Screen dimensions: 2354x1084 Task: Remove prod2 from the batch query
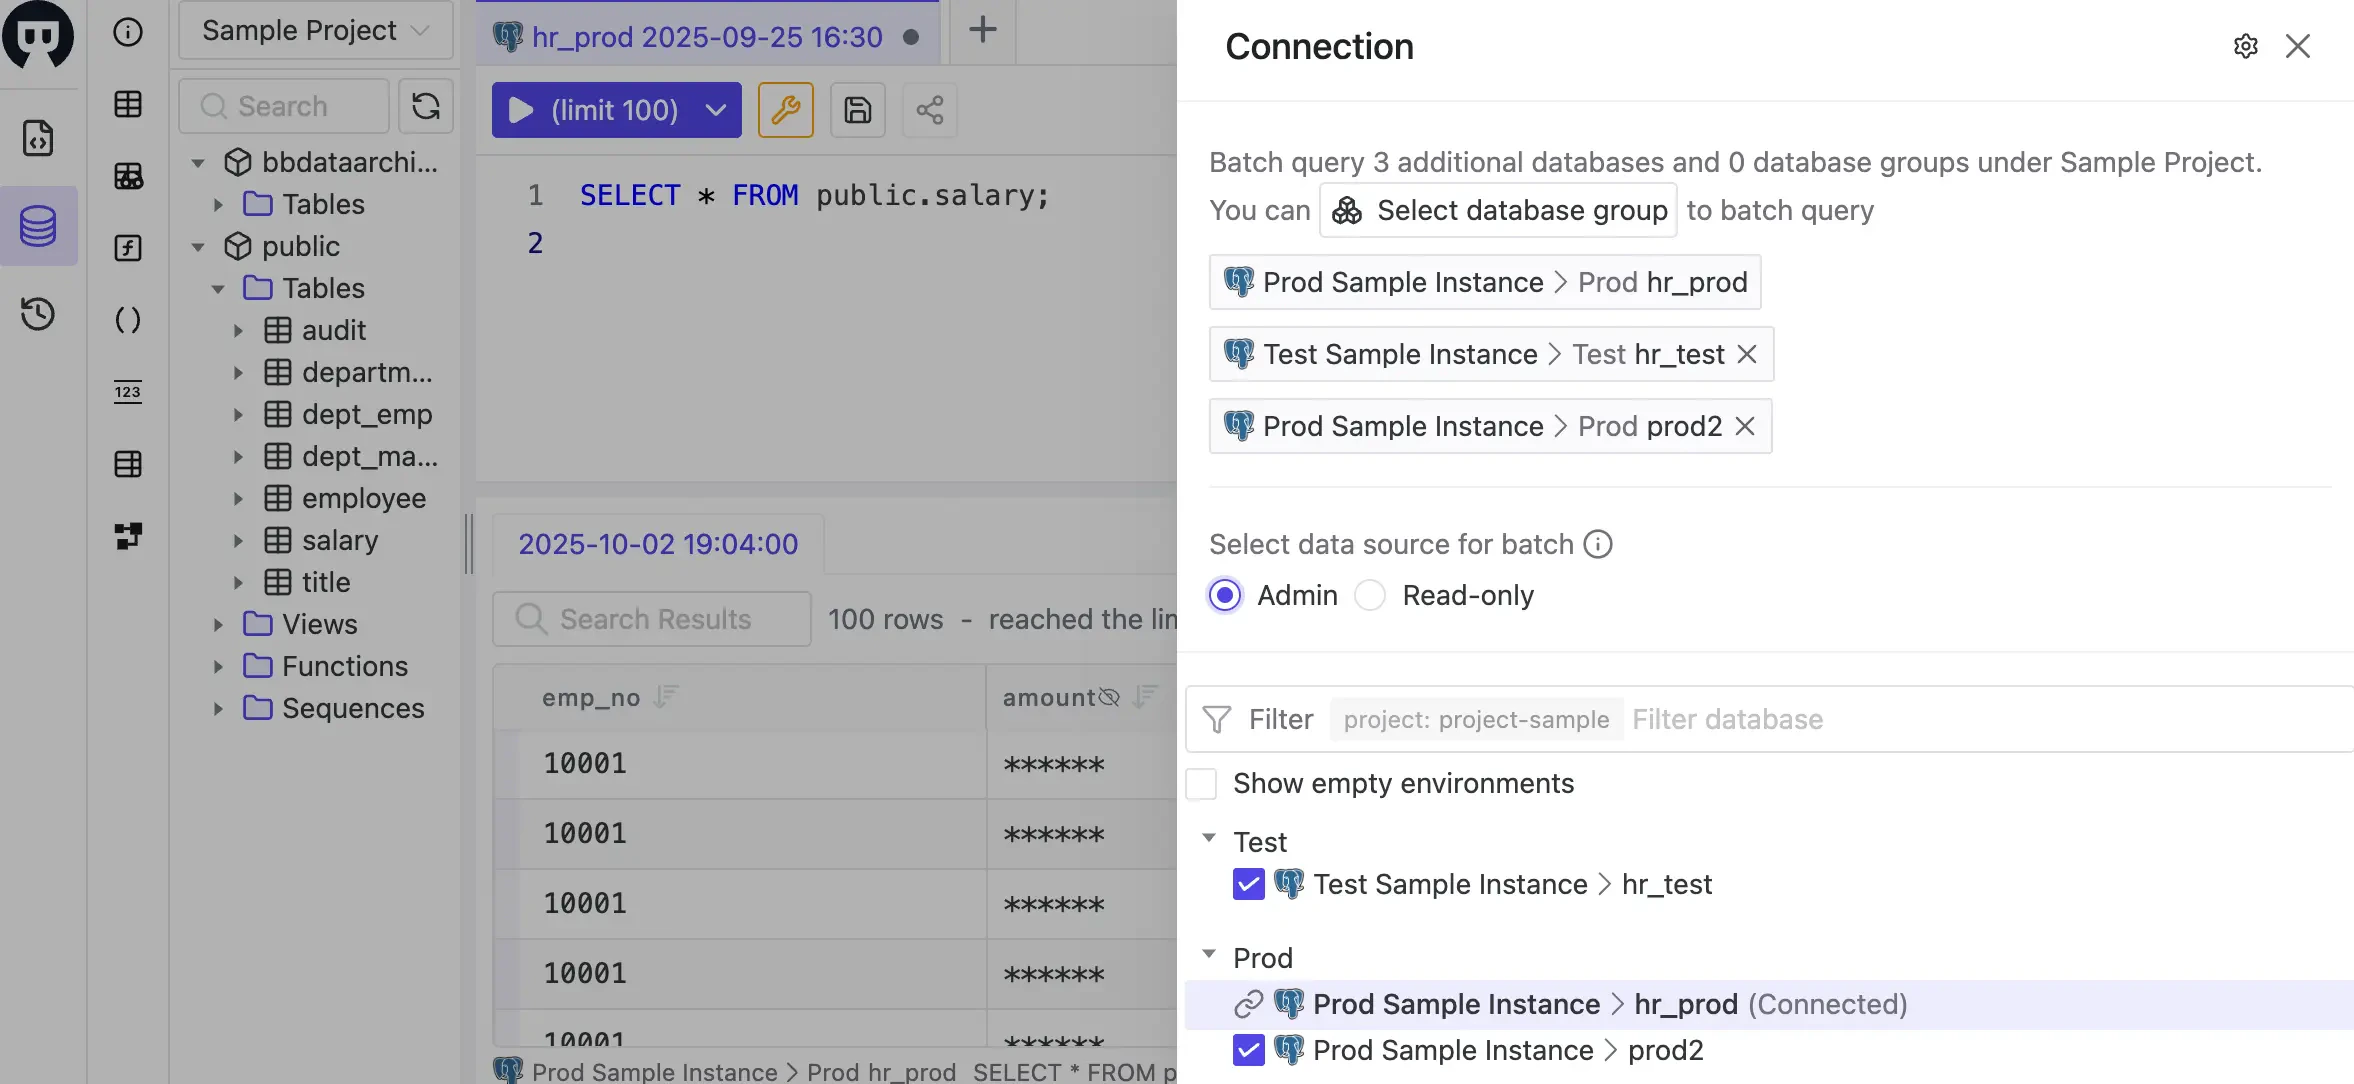coord(1745,426)
